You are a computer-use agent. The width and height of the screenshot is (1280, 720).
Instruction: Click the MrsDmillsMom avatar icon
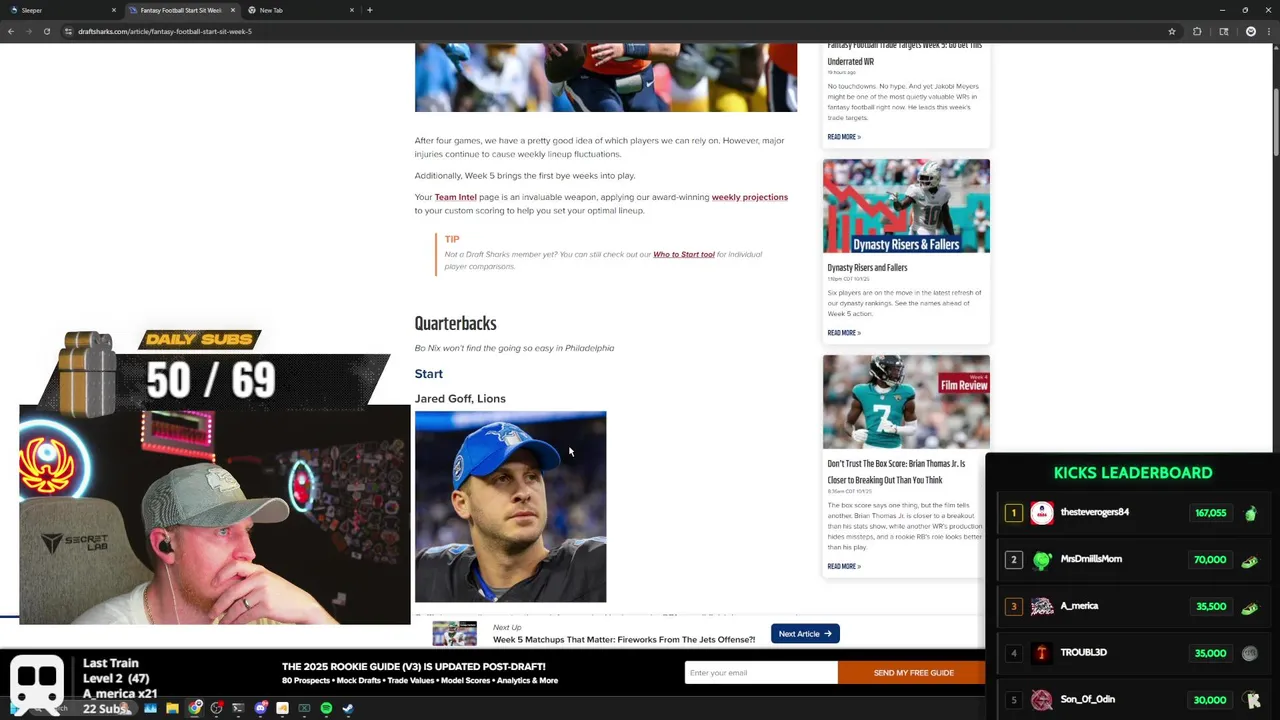coord(1042,560)
